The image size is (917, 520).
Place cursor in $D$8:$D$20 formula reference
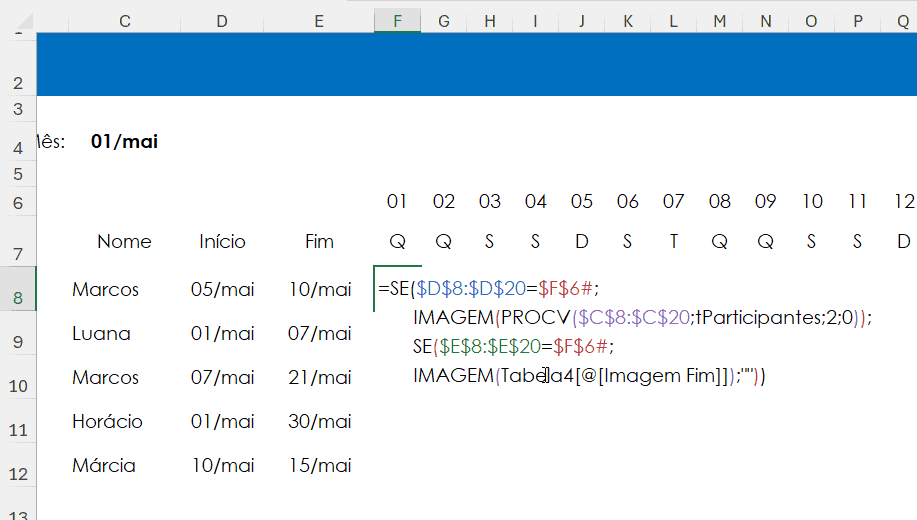point(471,288)
